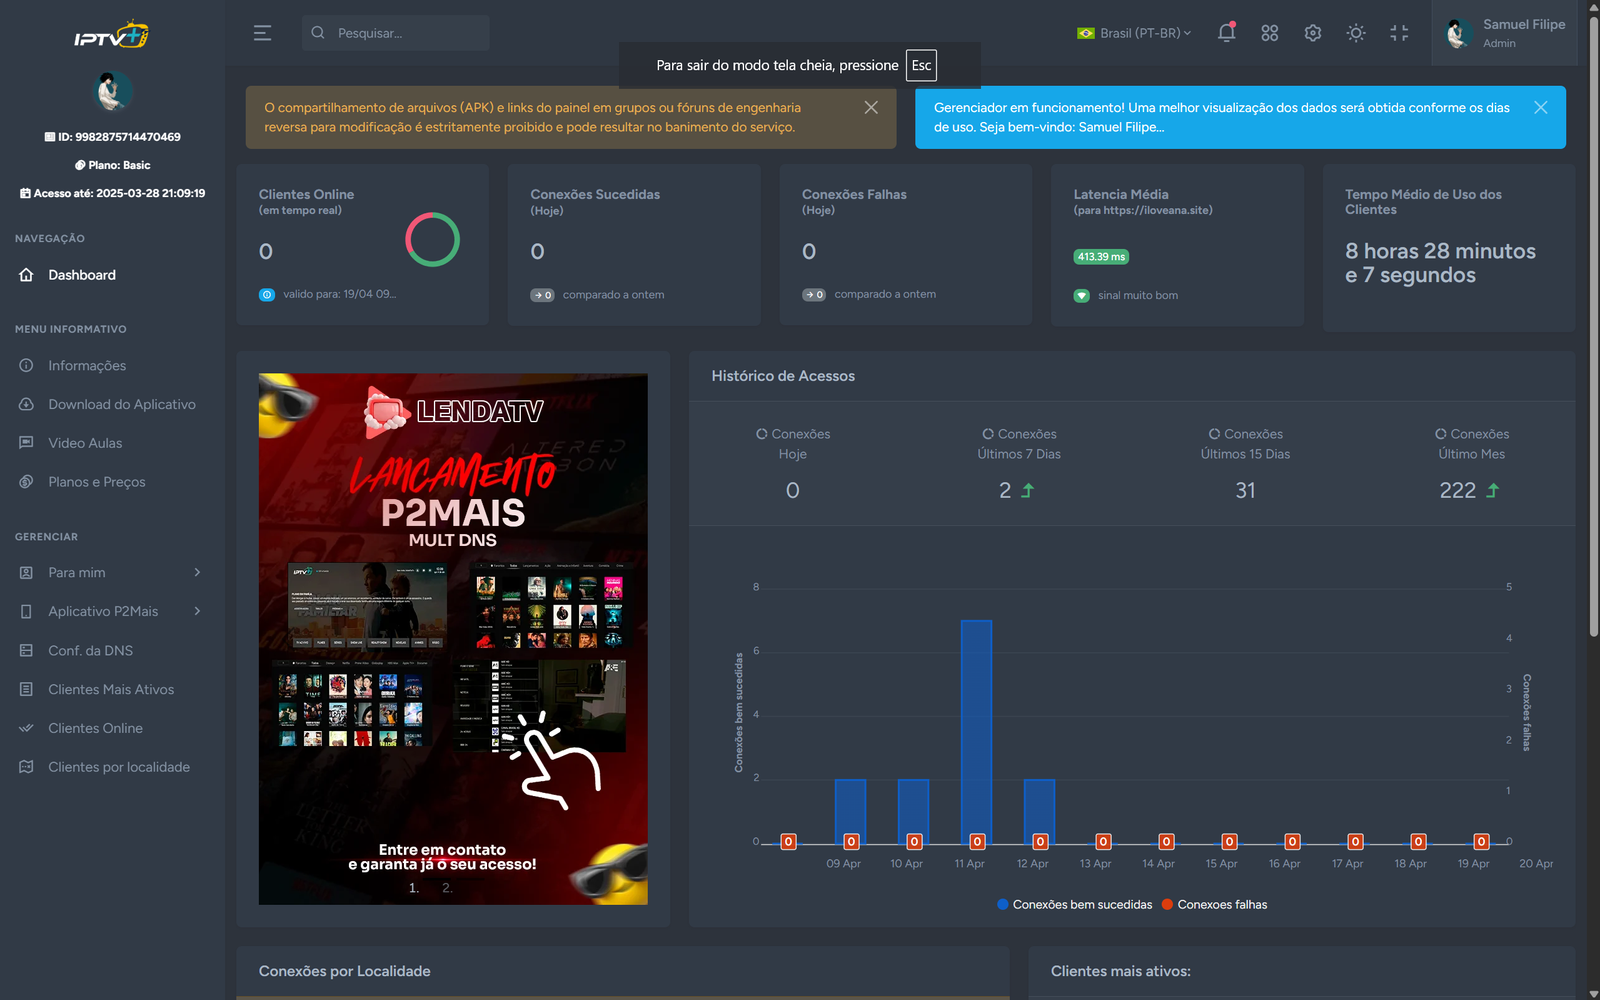Click the Clientes Online check icon

27,729
